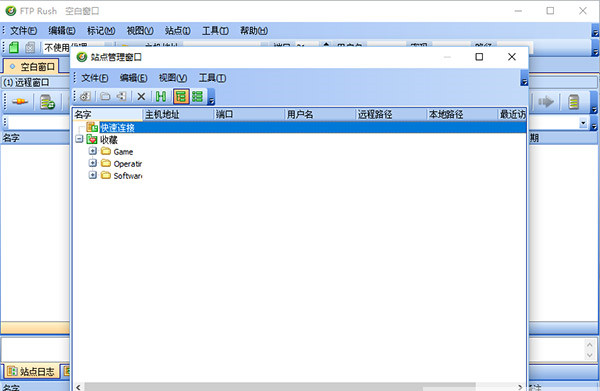Expand the Game folder
The width and height of the screenshot is (600, 391).
[93, 151]
